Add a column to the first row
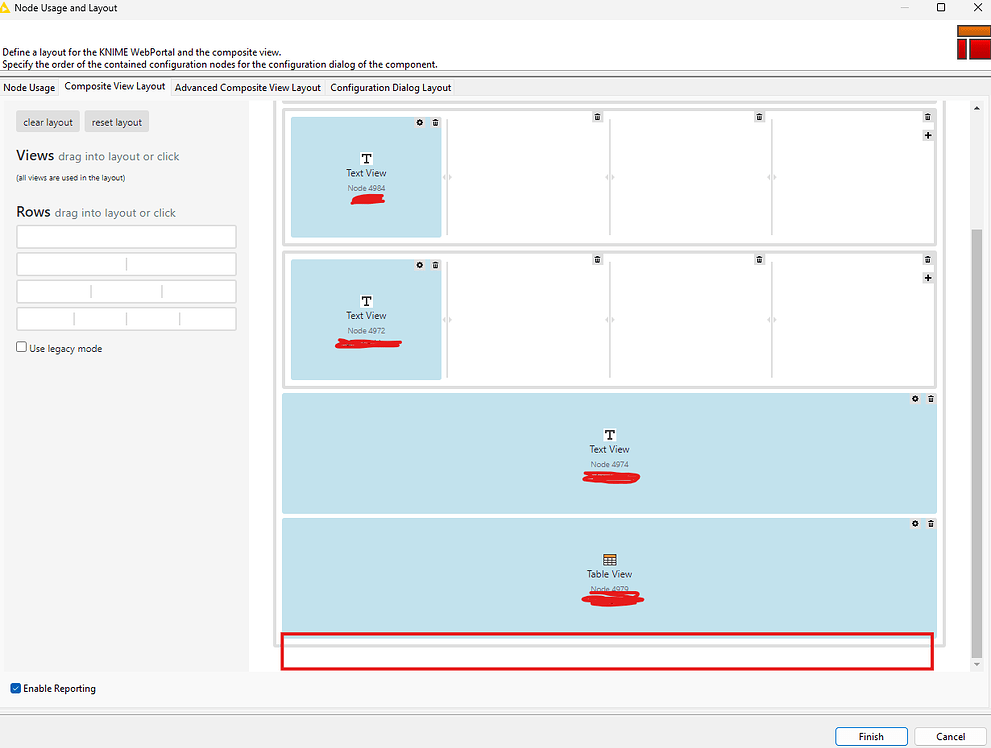 (x=927, y=134)
